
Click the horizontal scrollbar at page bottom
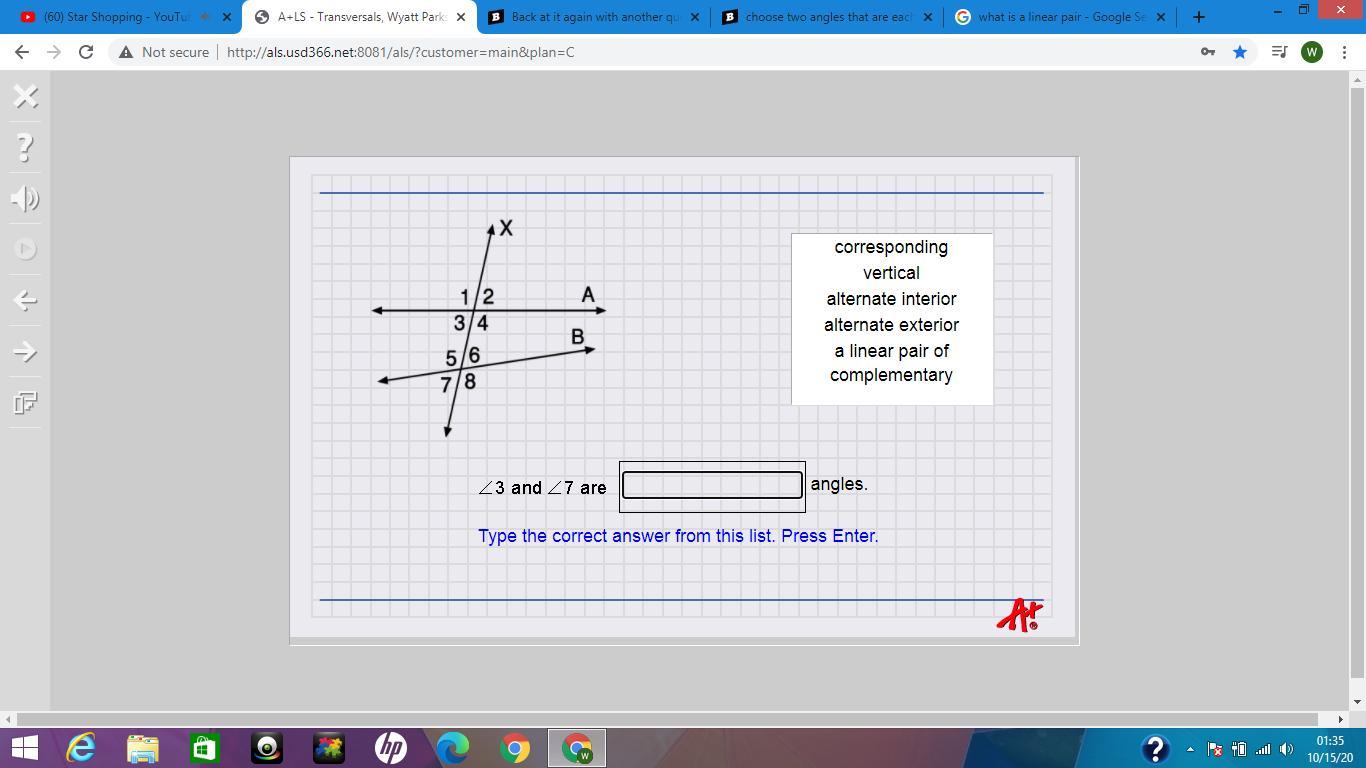[x=667, y=719]
